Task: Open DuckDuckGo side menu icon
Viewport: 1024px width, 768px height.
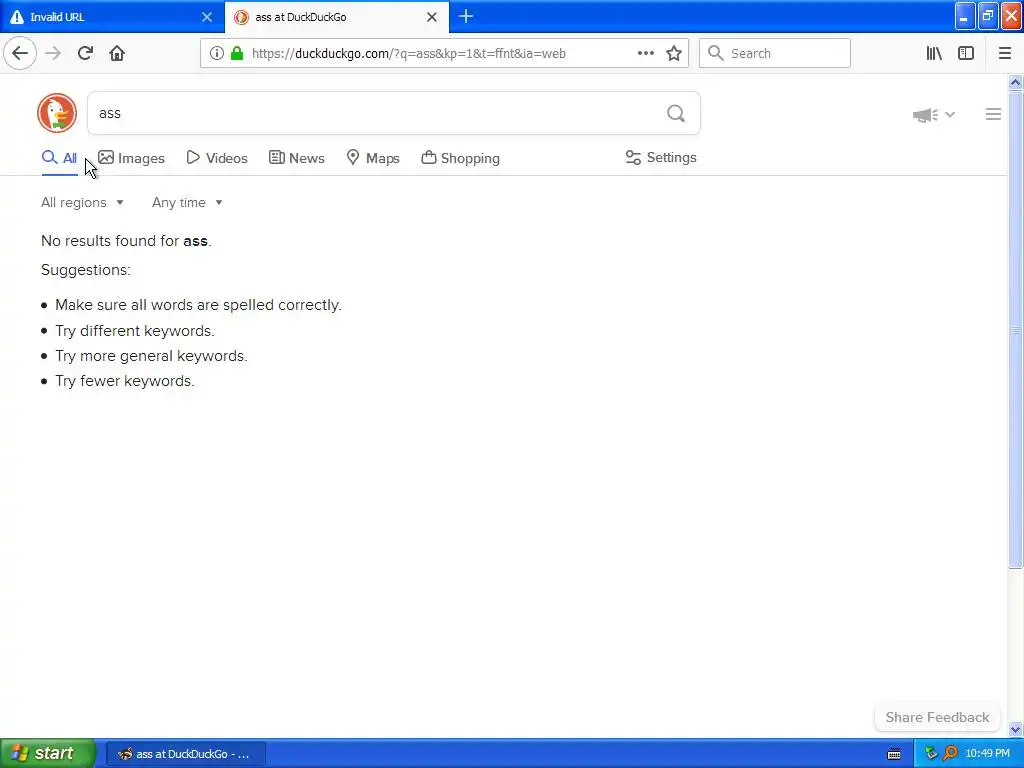Action: click(993, 114)
